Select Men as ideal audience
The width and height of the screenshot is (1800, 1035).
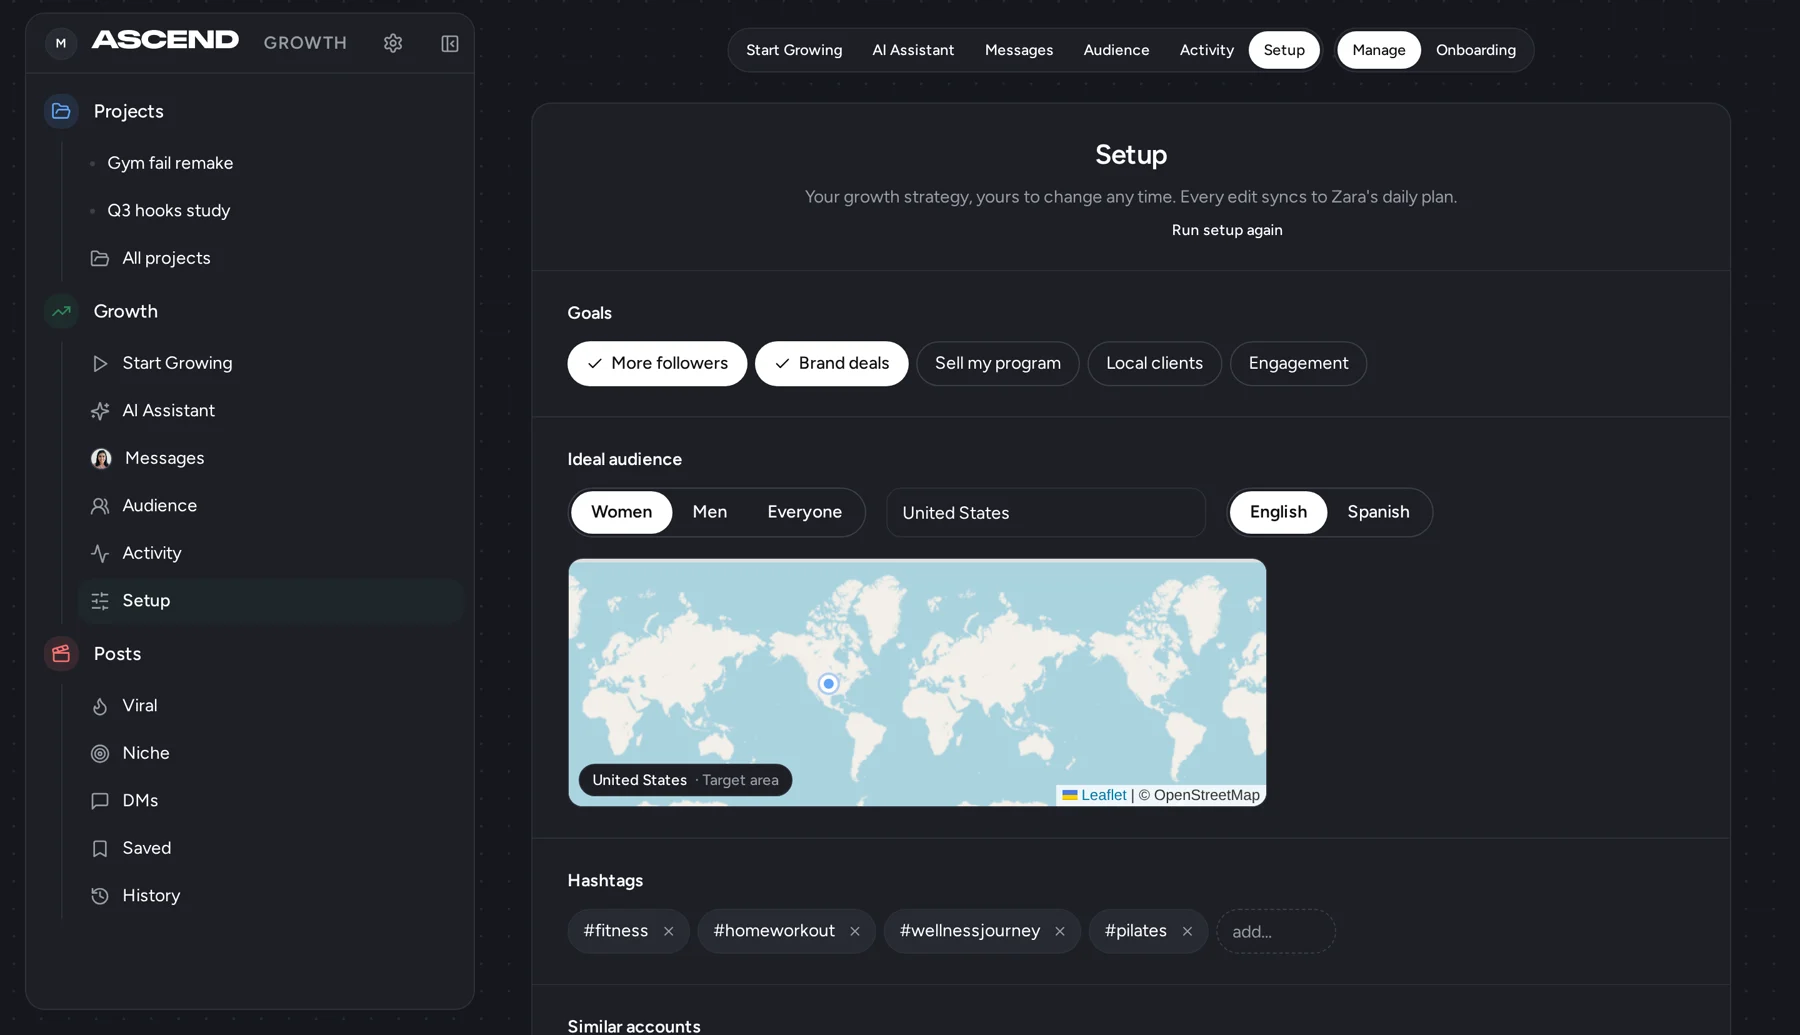click(x=710, y=512)
